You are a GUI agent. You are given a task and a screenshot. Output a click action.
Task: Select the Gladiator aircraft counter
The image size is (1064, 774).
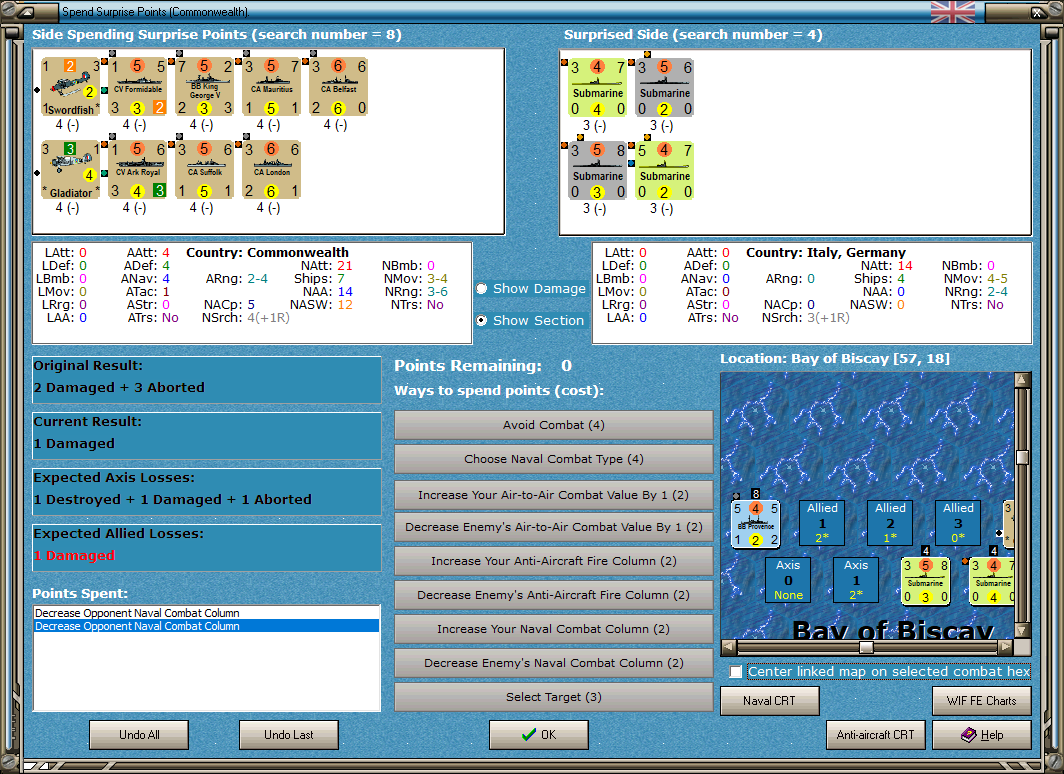71,170
